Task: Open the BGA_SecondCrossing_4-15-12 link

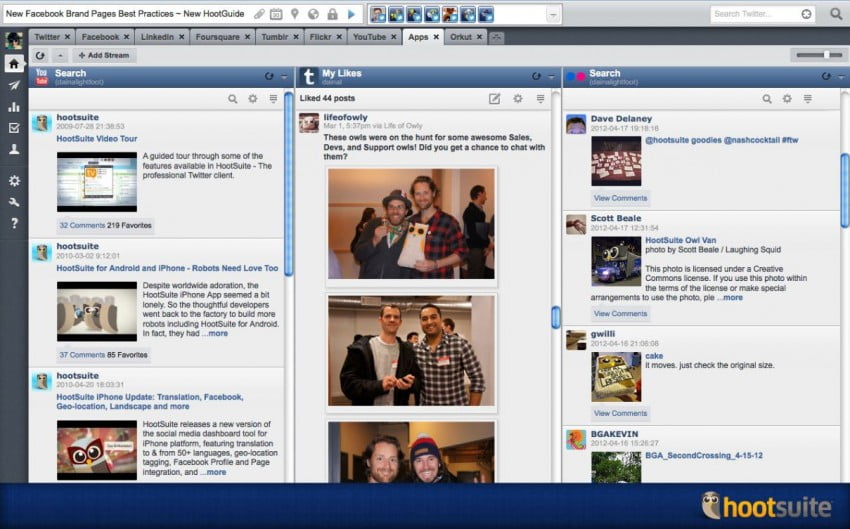Action: click(704, 455)
